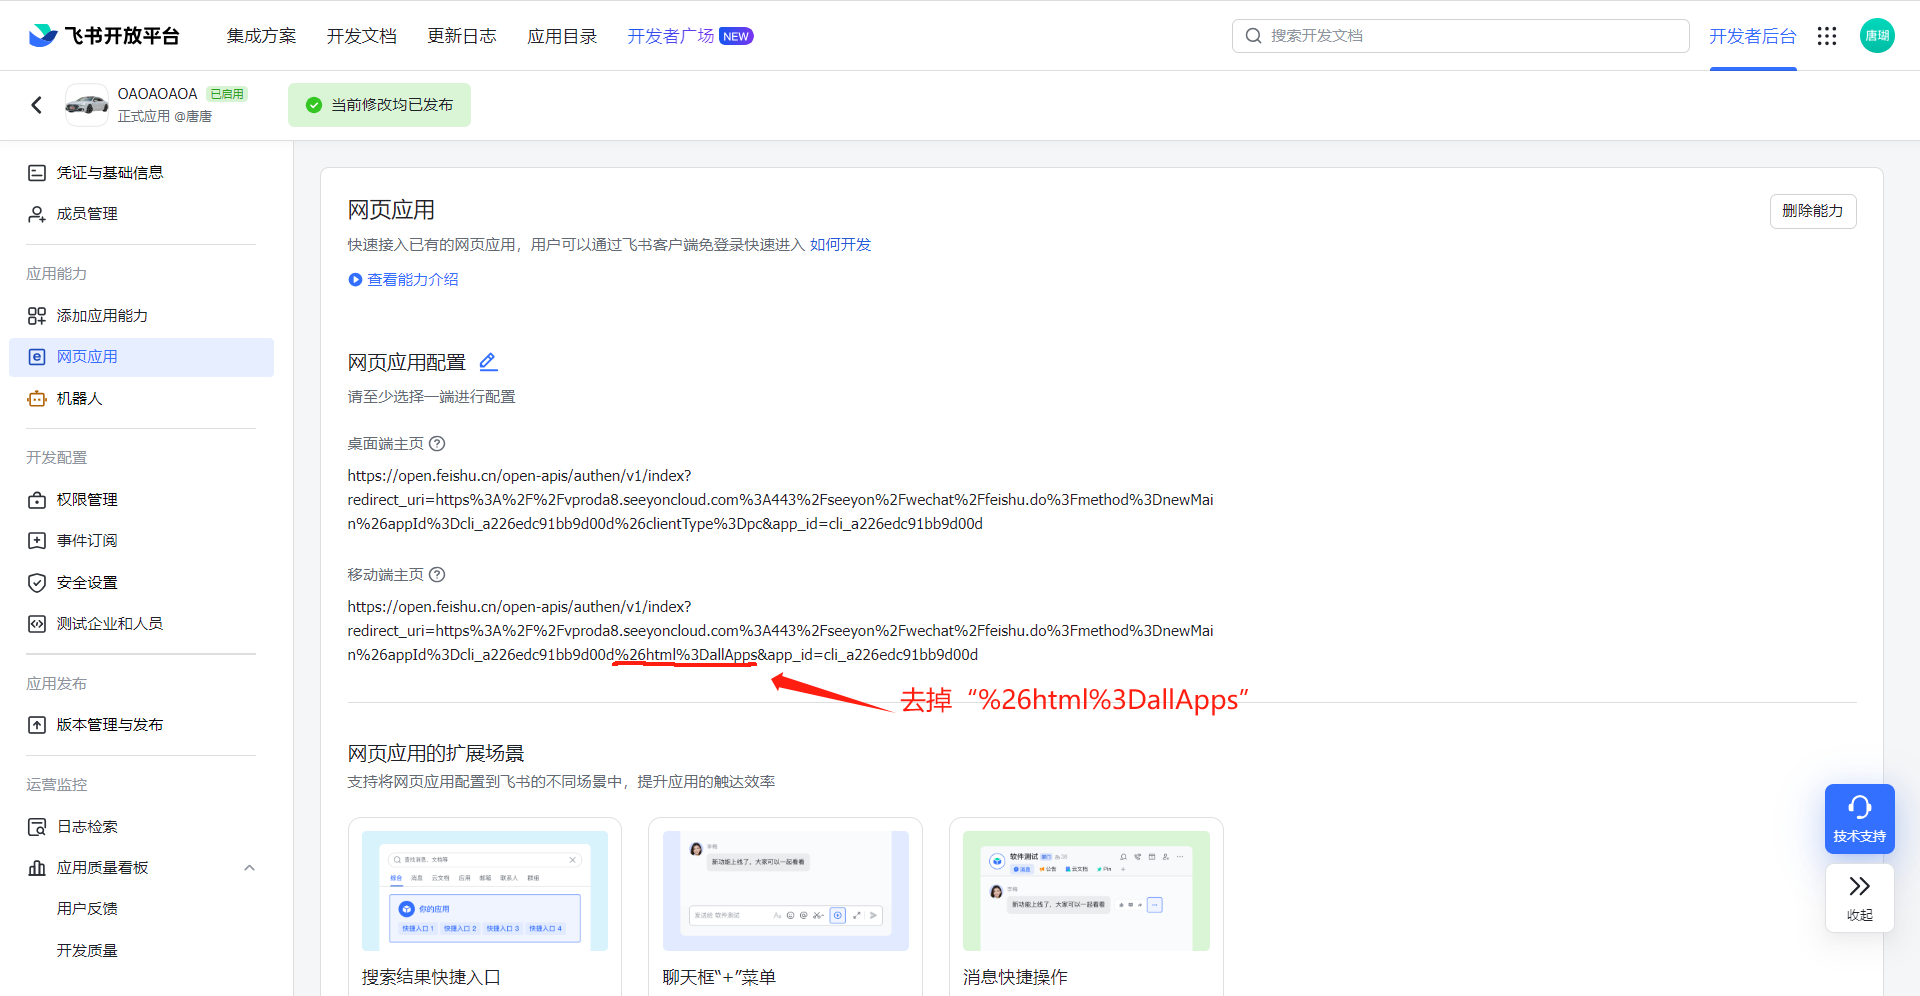The height and width of the screenshot is (996, 1920).
Task: Select the 聊天框"+"菜单 card thumbnail
Action: [x=786, y=891]
